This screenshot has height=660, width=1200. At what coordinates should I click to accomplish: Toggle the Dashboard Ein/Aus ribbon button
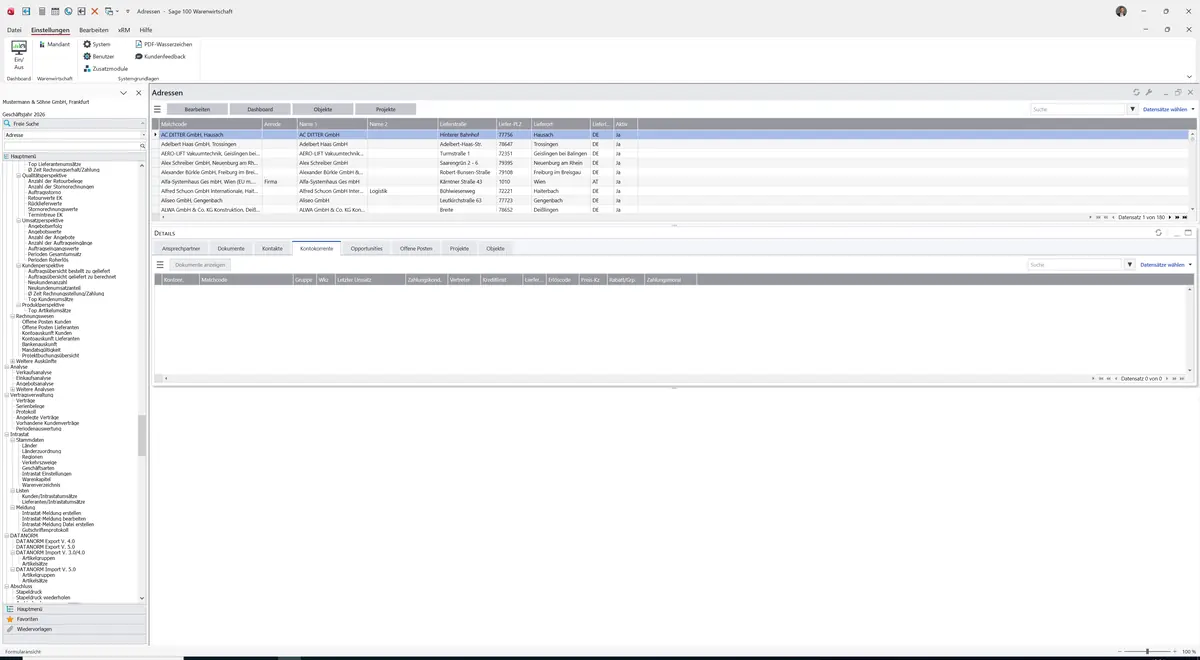[x=18, y=56]
